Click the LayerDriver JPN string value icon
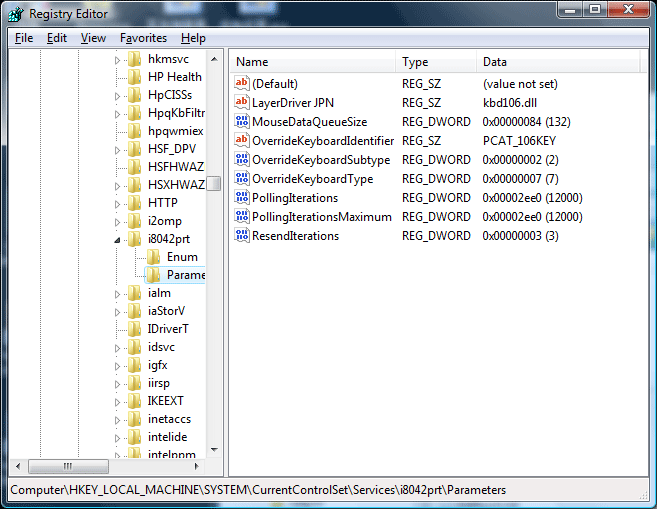 [241, 103]
